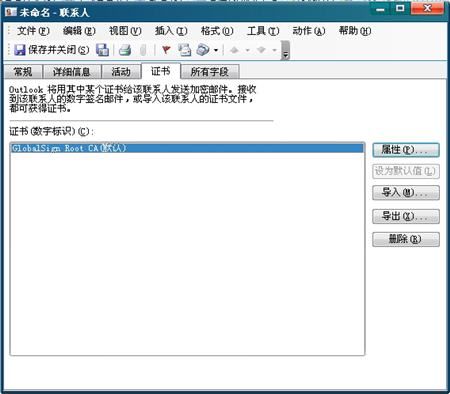The width and height of the screenshot is (450, 394).
Task: Click the telephone dial icon
Action: (x=203, y=50)
